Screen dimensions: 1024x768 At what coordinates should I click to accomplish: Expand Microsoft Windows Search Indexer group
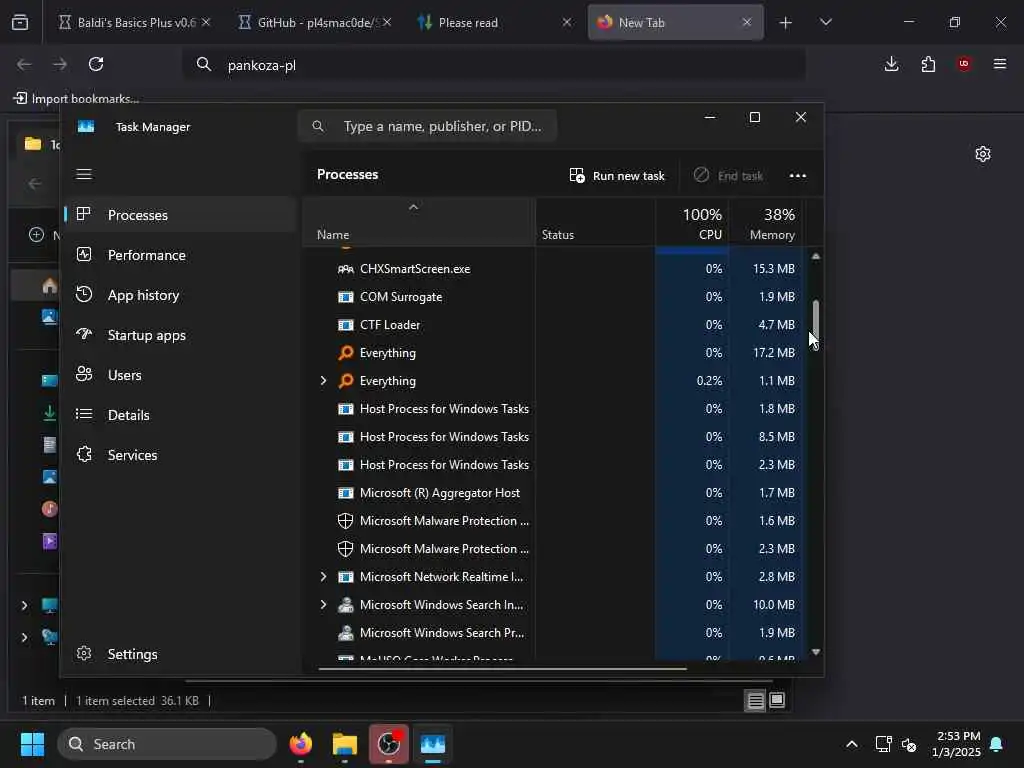[x=323, y=605]
